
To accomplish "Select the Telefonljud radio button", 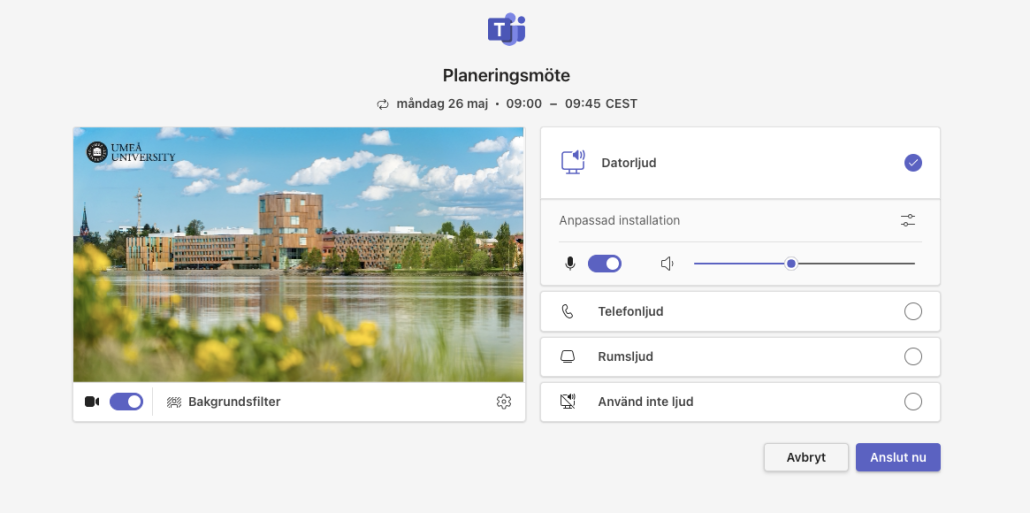I will [x=913, y=311].
